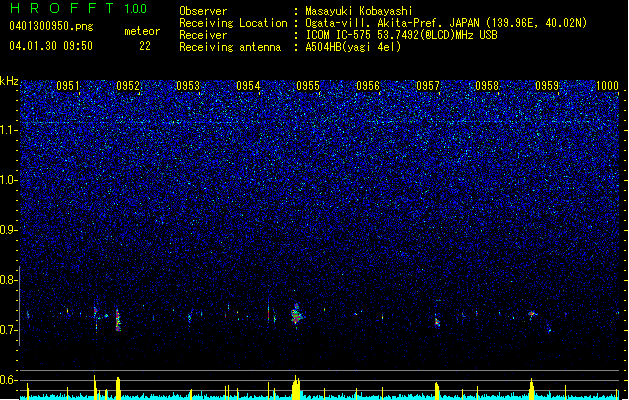Image resolution: width=629 pixels, height=400 pixels.
Task: Click the 0953 time marker
Action: coord(188,86)
